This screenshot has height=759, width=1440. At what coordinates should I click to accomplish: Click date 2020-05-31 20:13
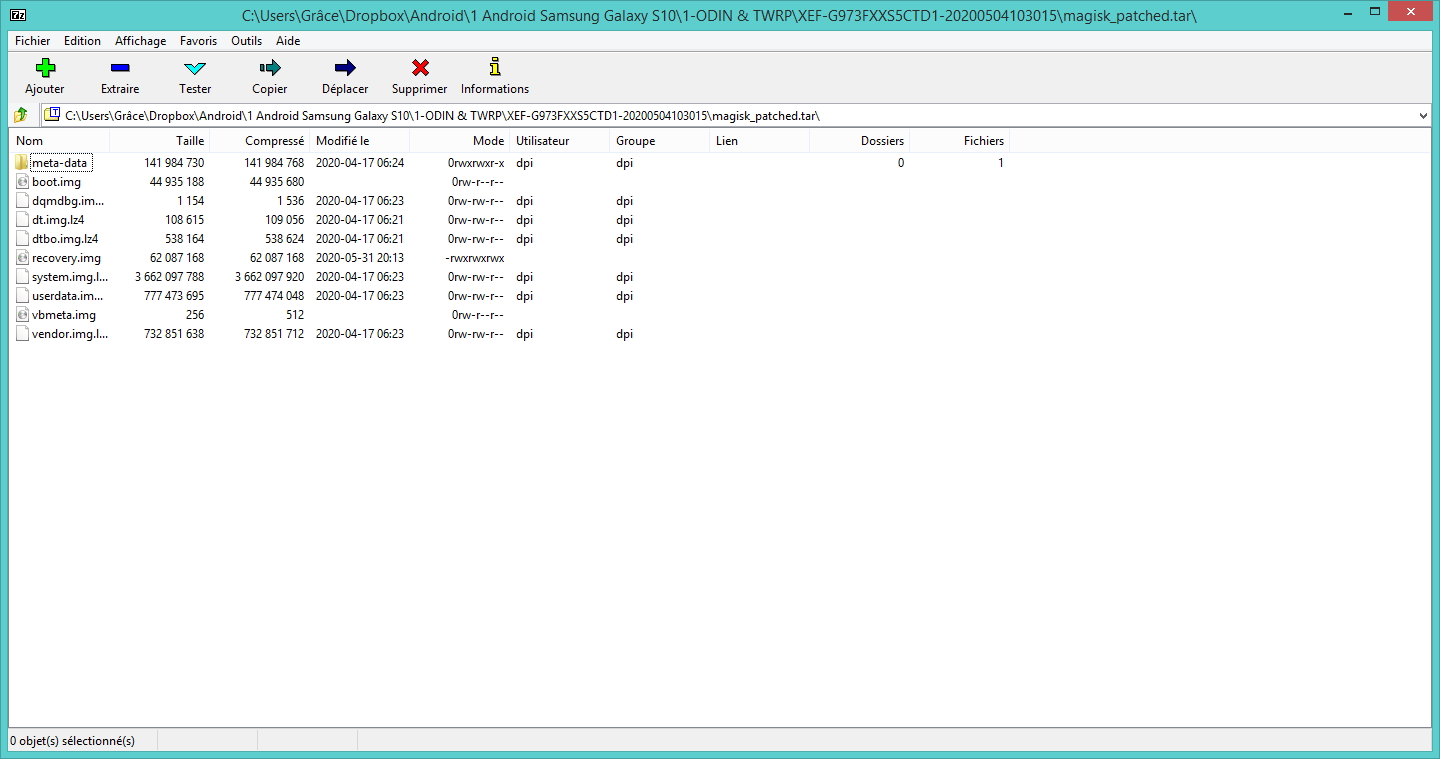point(360,258)
